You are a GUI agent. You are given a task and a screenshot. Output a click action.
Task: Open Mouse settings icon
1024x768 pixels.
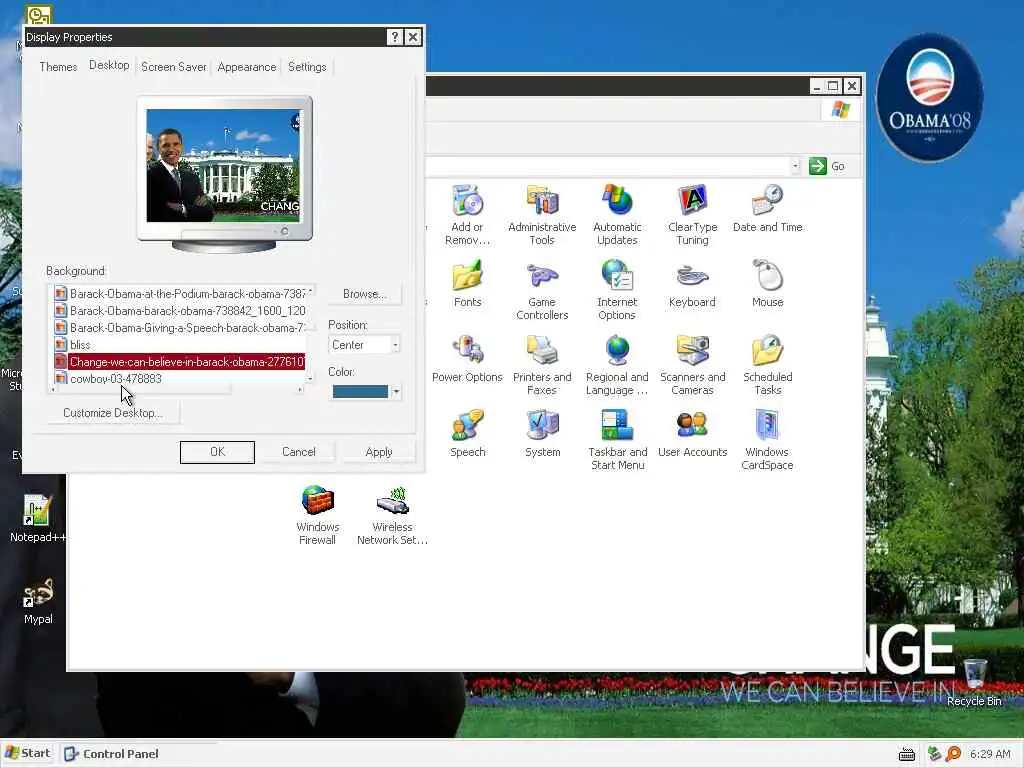[767, 284]
